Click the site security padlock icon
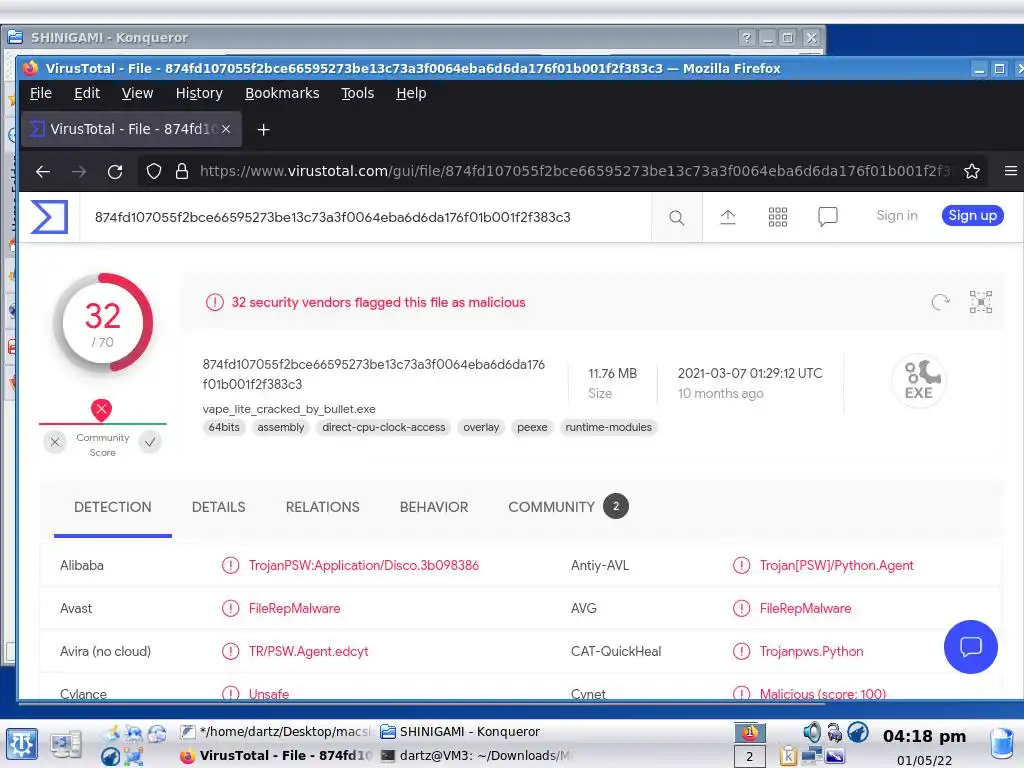Image resolution: width=1024 pixels, height=768 pixels. [182, 171]
